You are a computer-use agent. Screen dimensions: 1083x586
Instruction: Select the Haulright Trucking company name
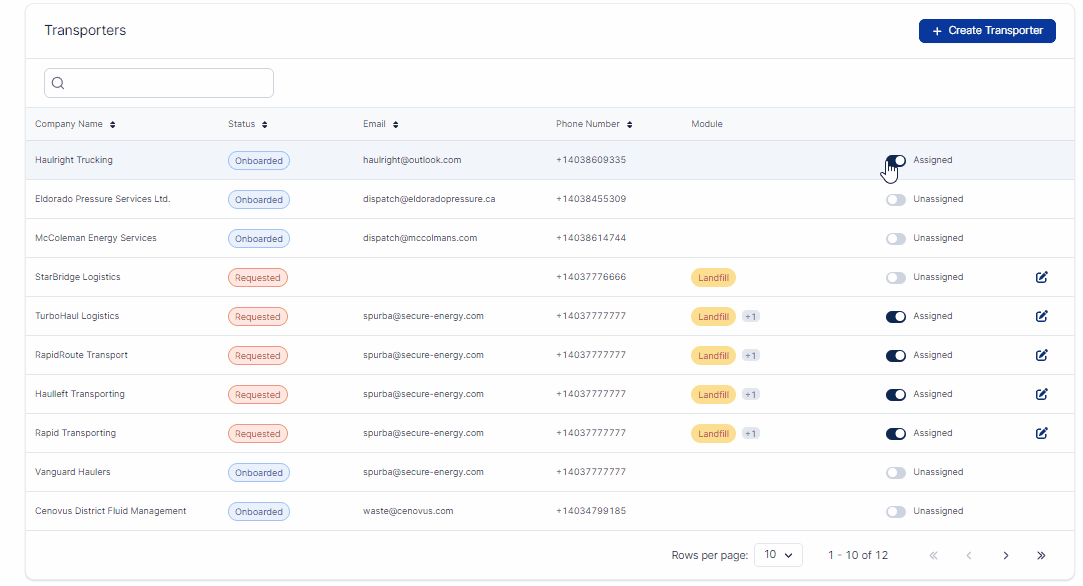[x=74, y=160]
